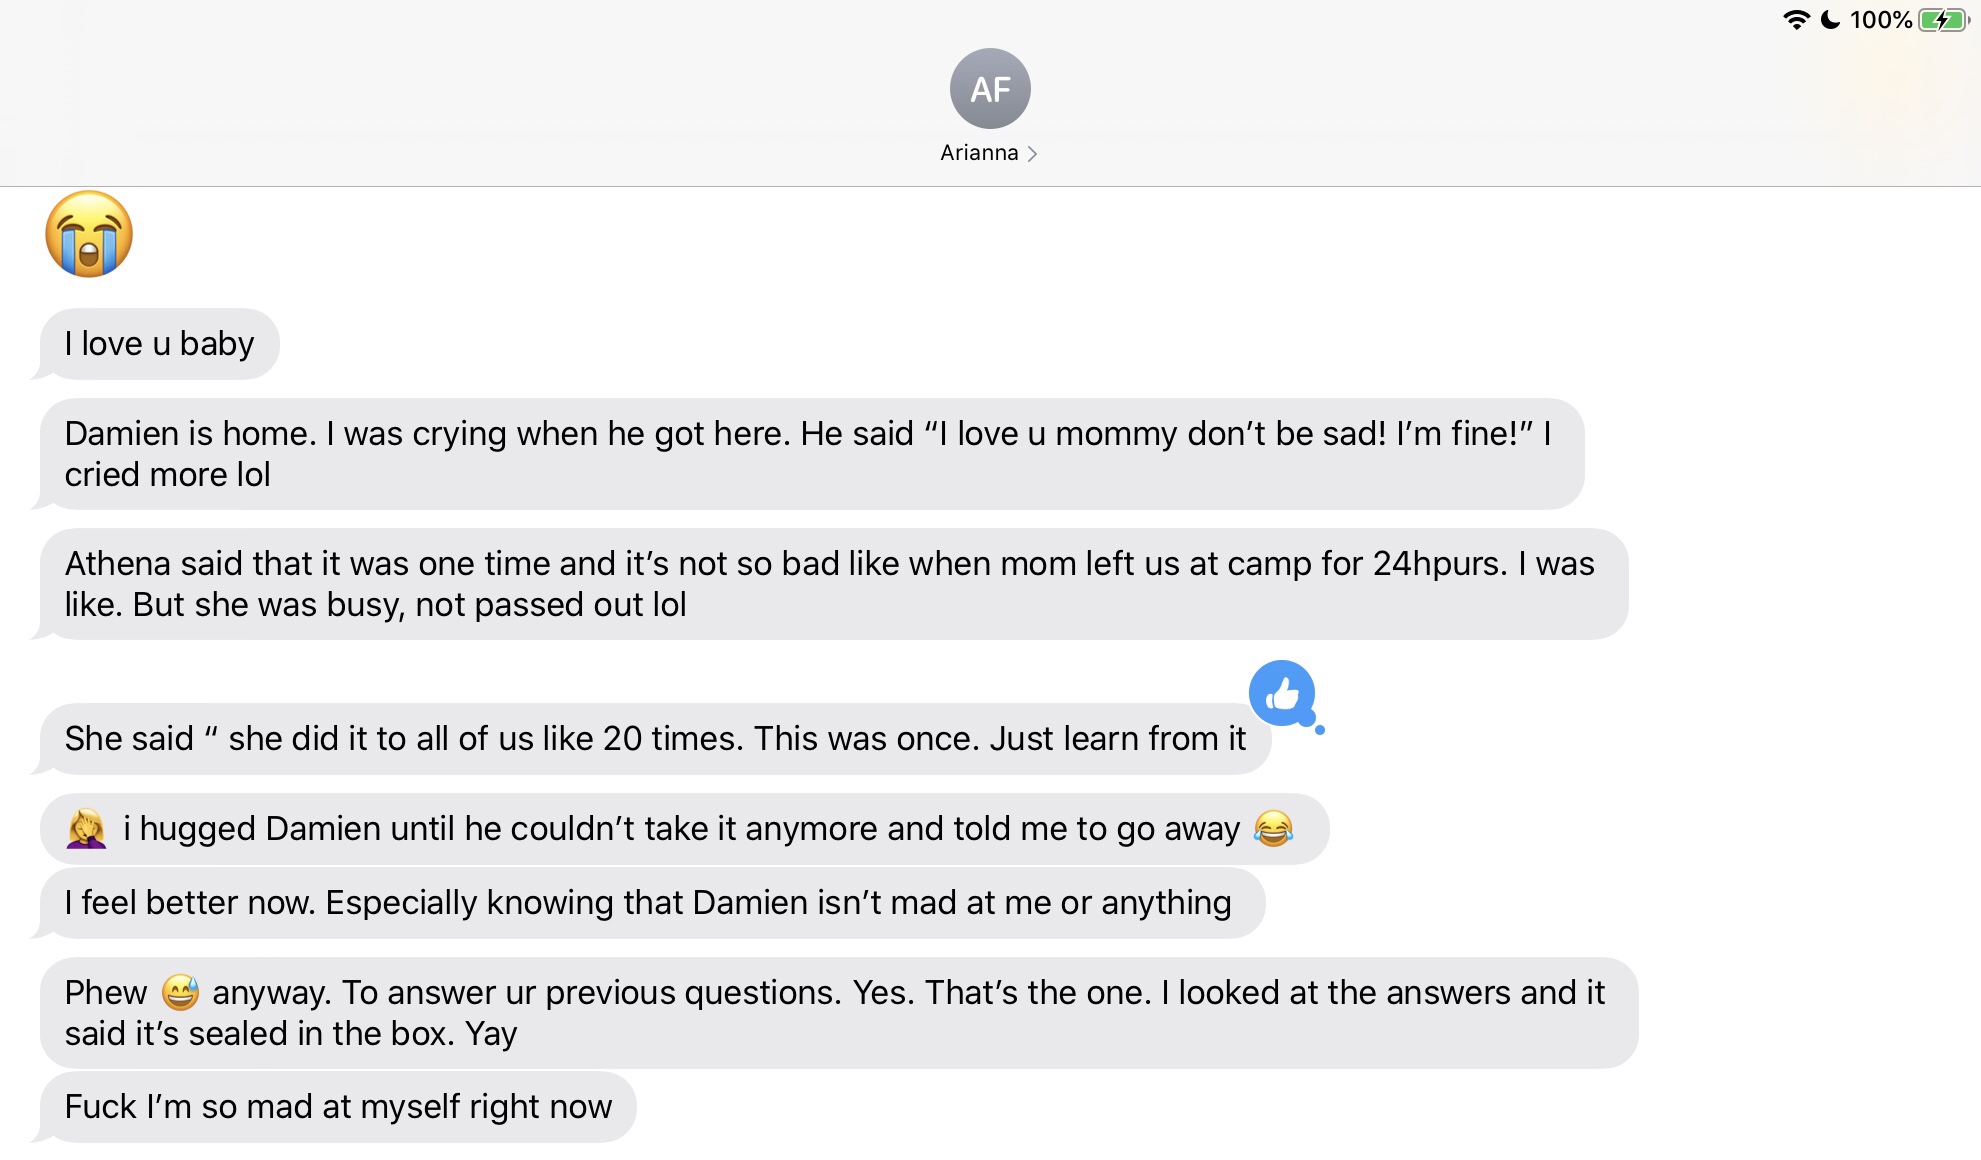Expand Arianna contact details chevron
The image size is (1981, 1160).
click(x=1032, y=154)
